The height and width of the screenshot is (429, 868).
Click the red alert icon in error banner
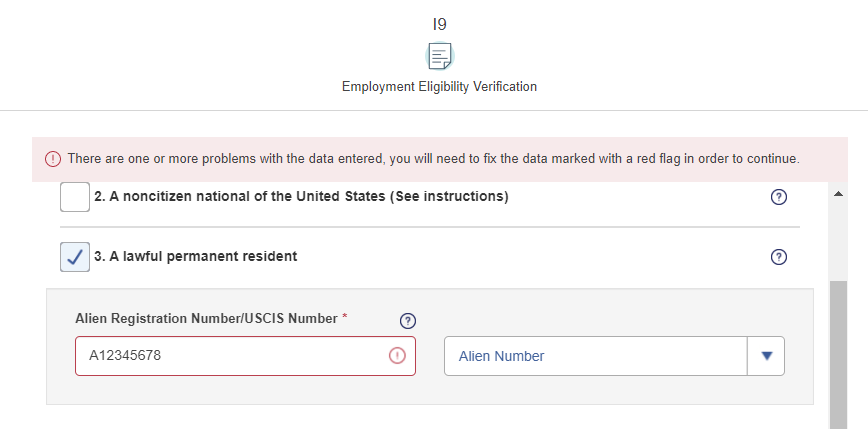tap(53, 159)
